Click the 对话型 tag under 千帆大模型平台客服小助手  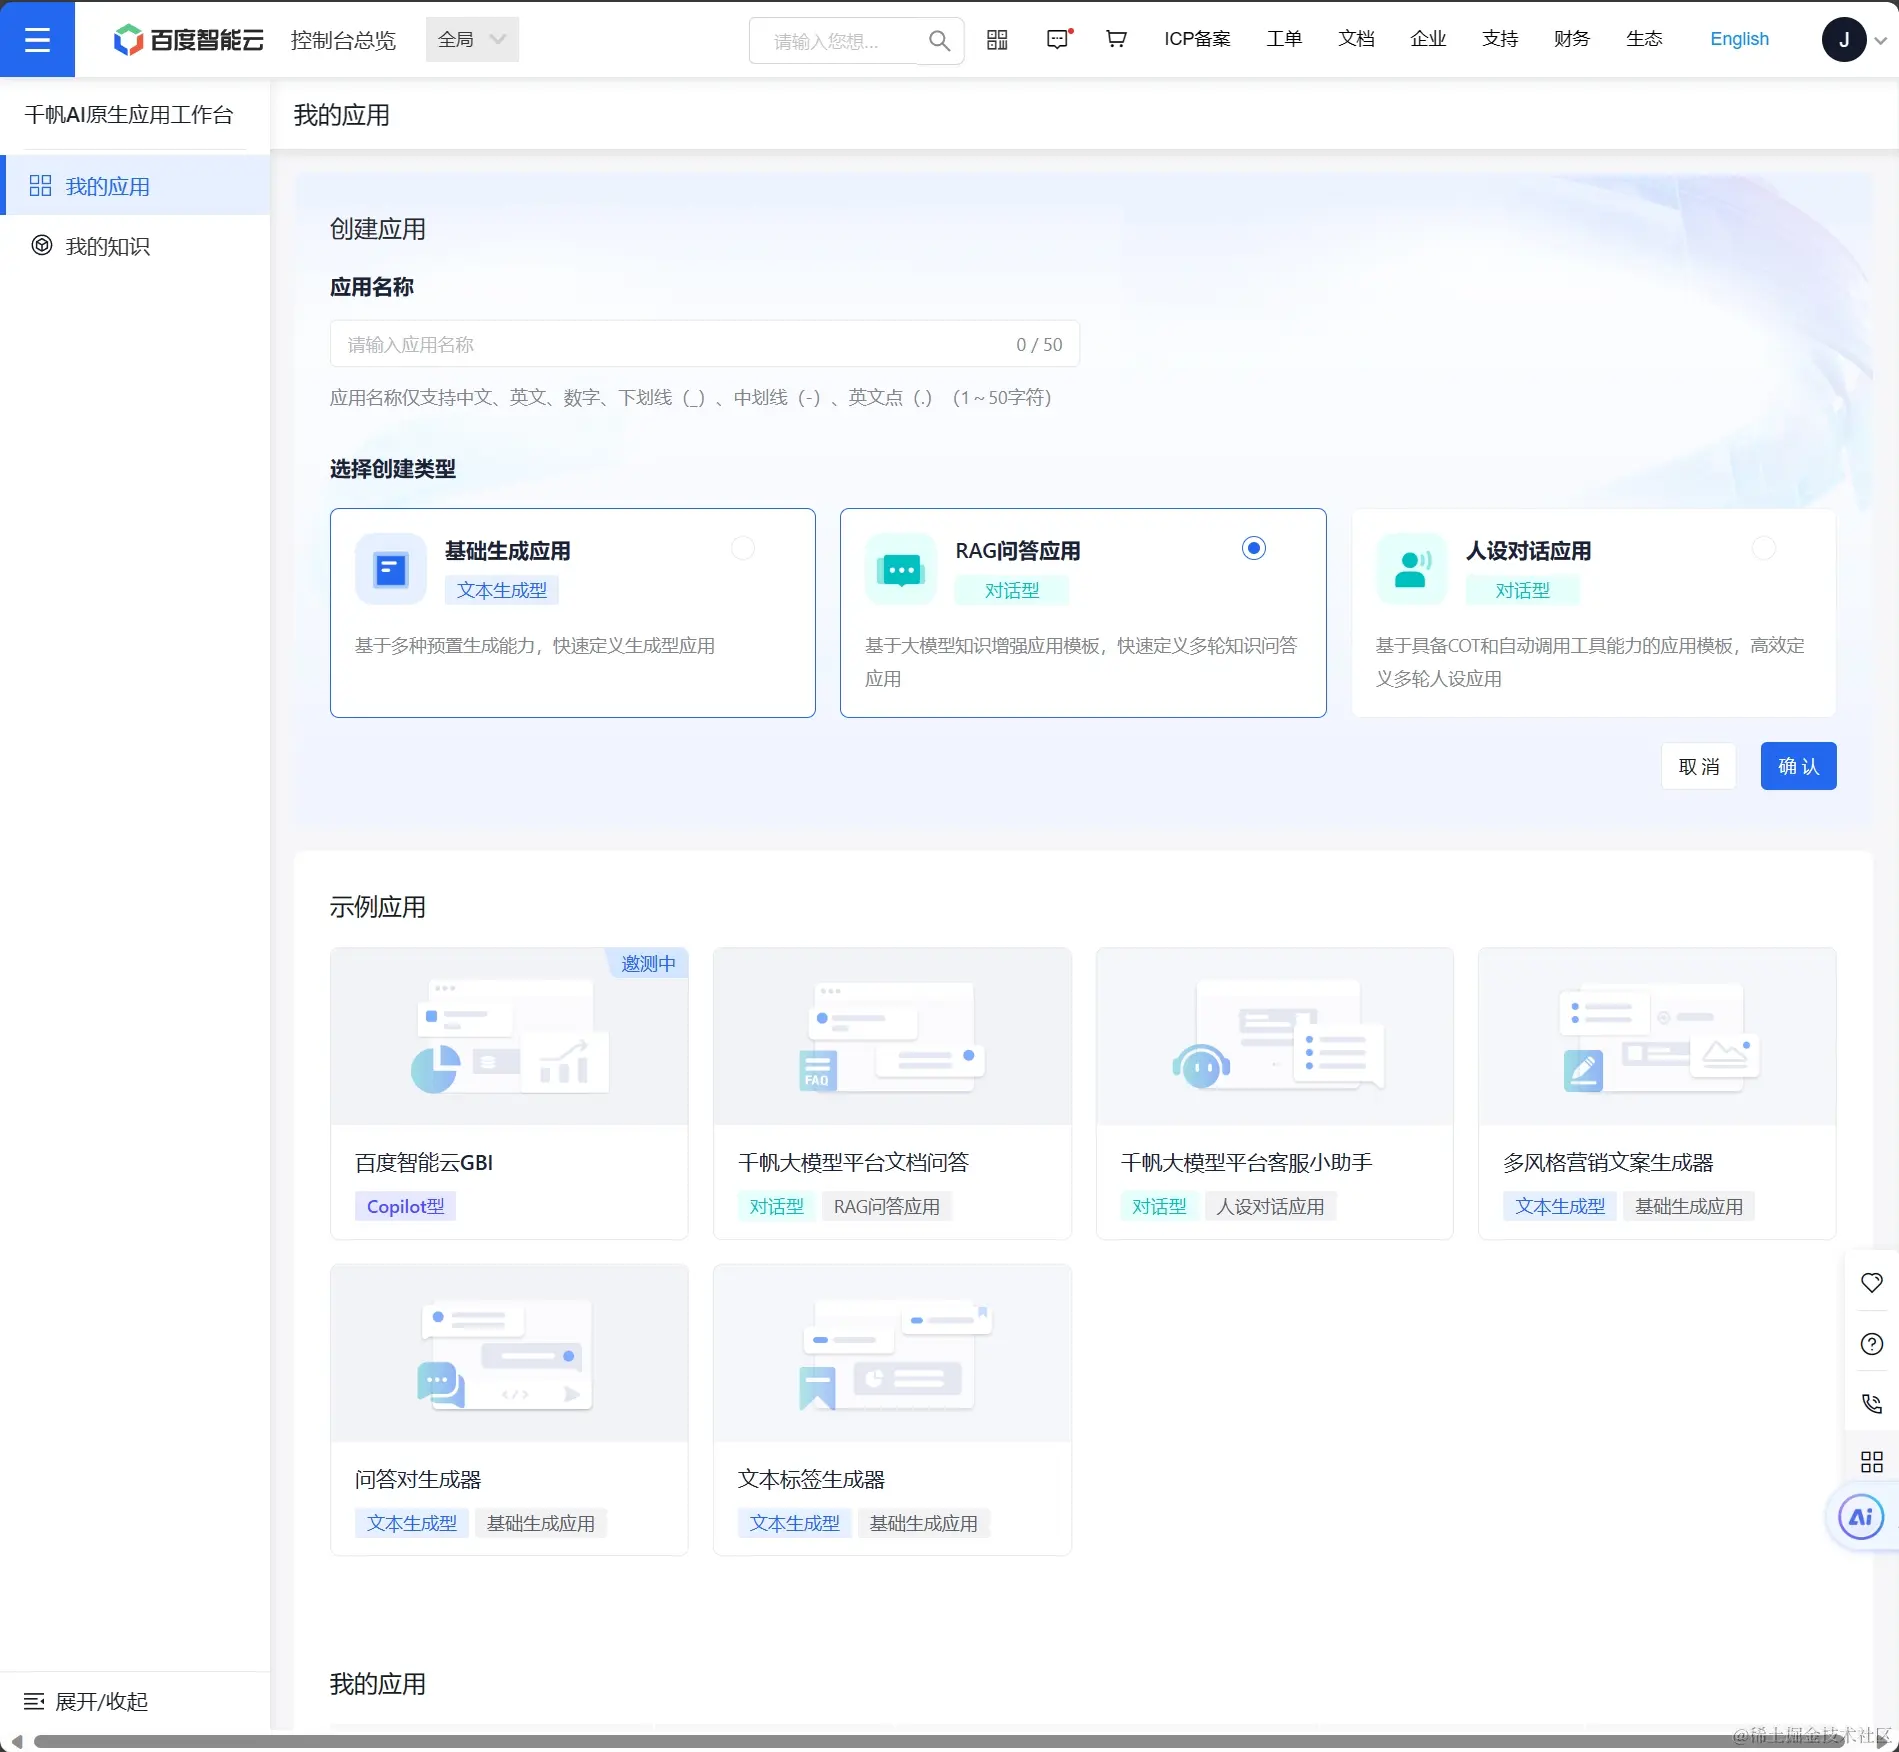coord(1159,1206)
